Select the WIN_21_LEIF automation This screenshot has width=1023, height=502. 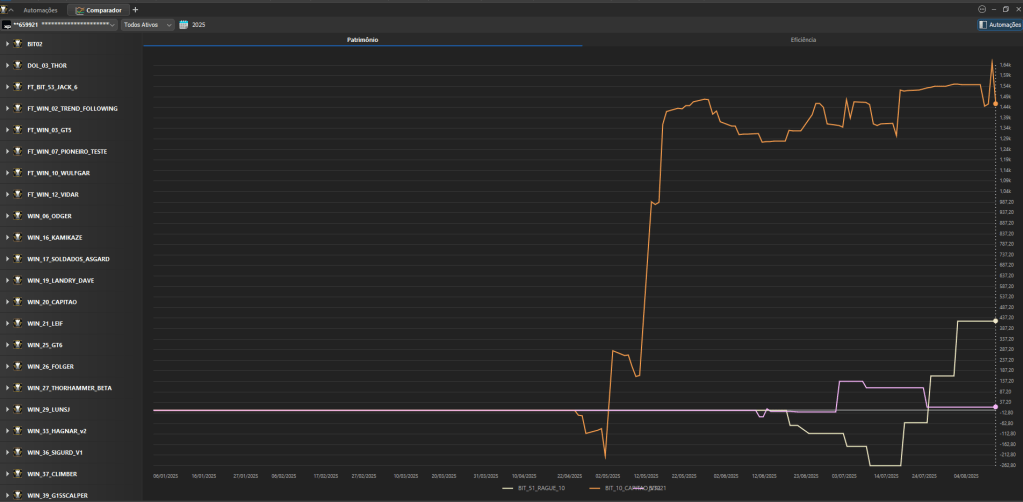tap(45, 323)
